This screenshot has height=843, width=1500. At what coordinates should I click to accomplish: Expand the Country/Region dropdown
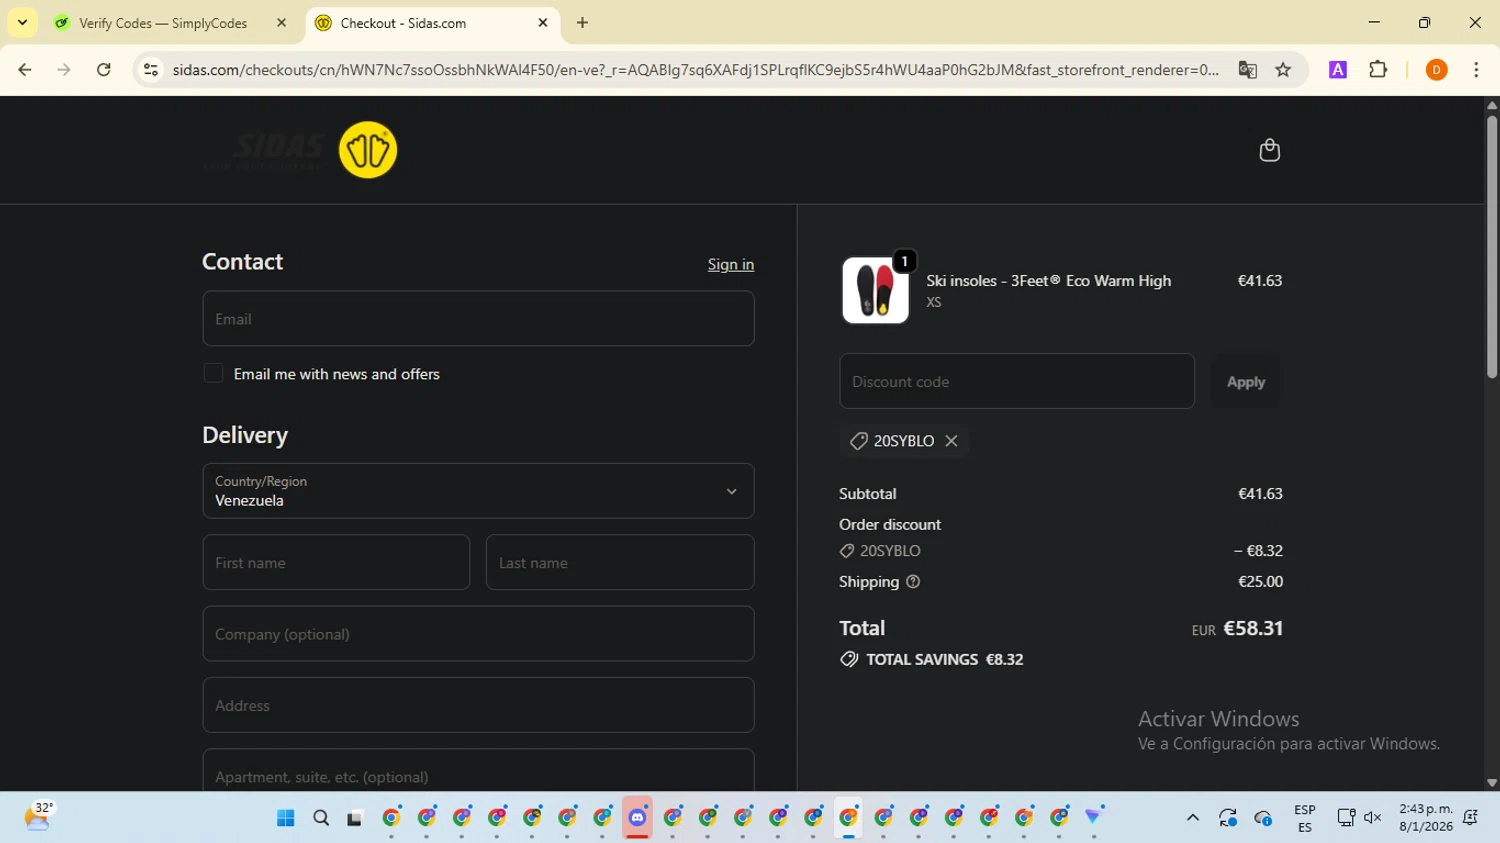pos(478,491)
